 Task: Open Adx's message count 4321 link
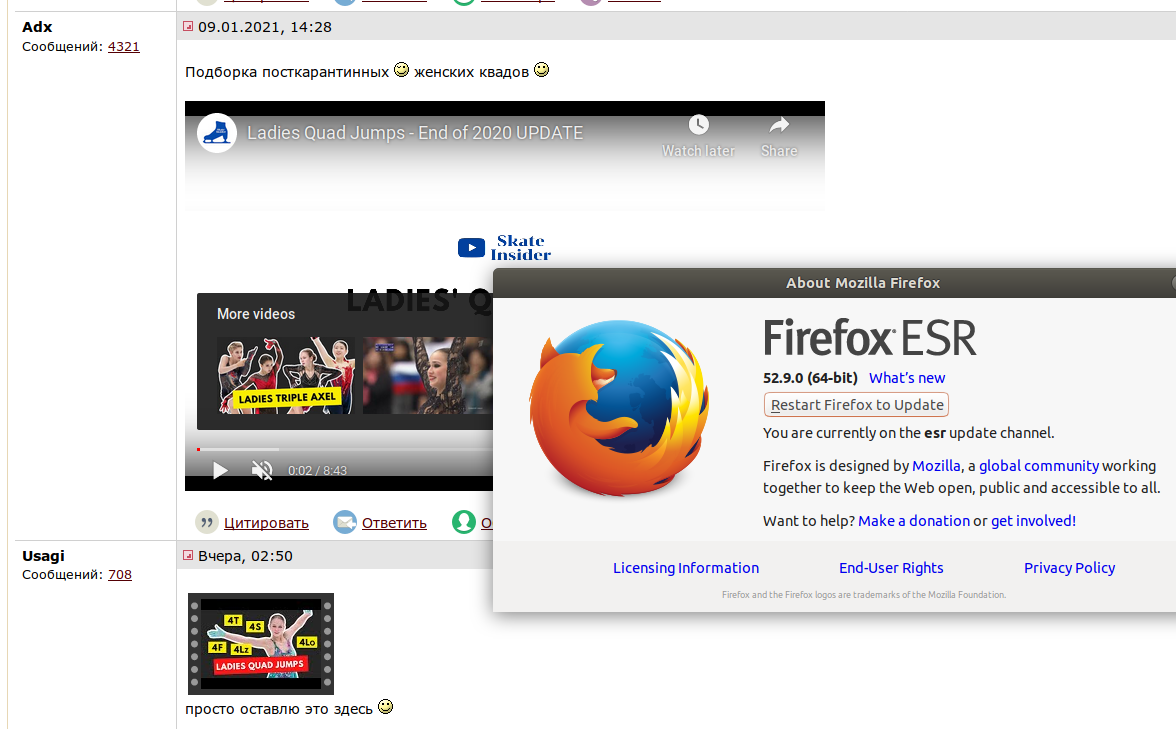click(x=124, y=46)
